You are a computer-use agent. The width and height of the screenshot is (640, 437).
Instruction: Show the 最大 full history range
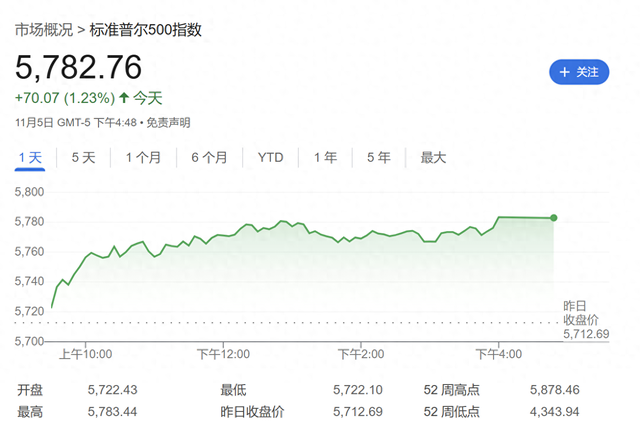click(433, 158)
